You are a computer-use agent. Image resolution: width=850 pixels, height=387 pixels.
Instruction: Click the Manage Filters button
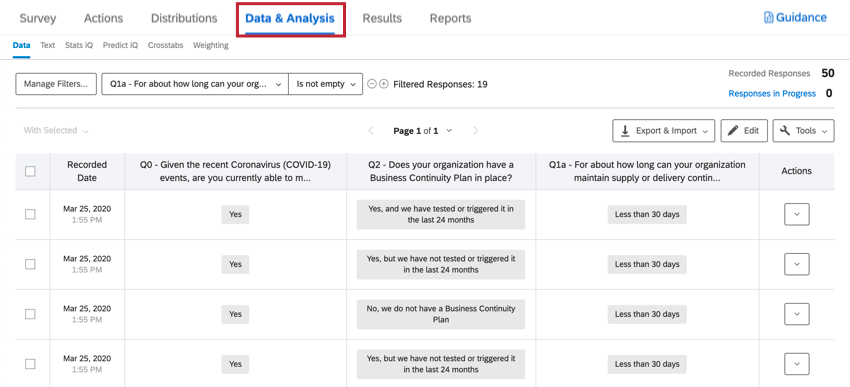56,84
